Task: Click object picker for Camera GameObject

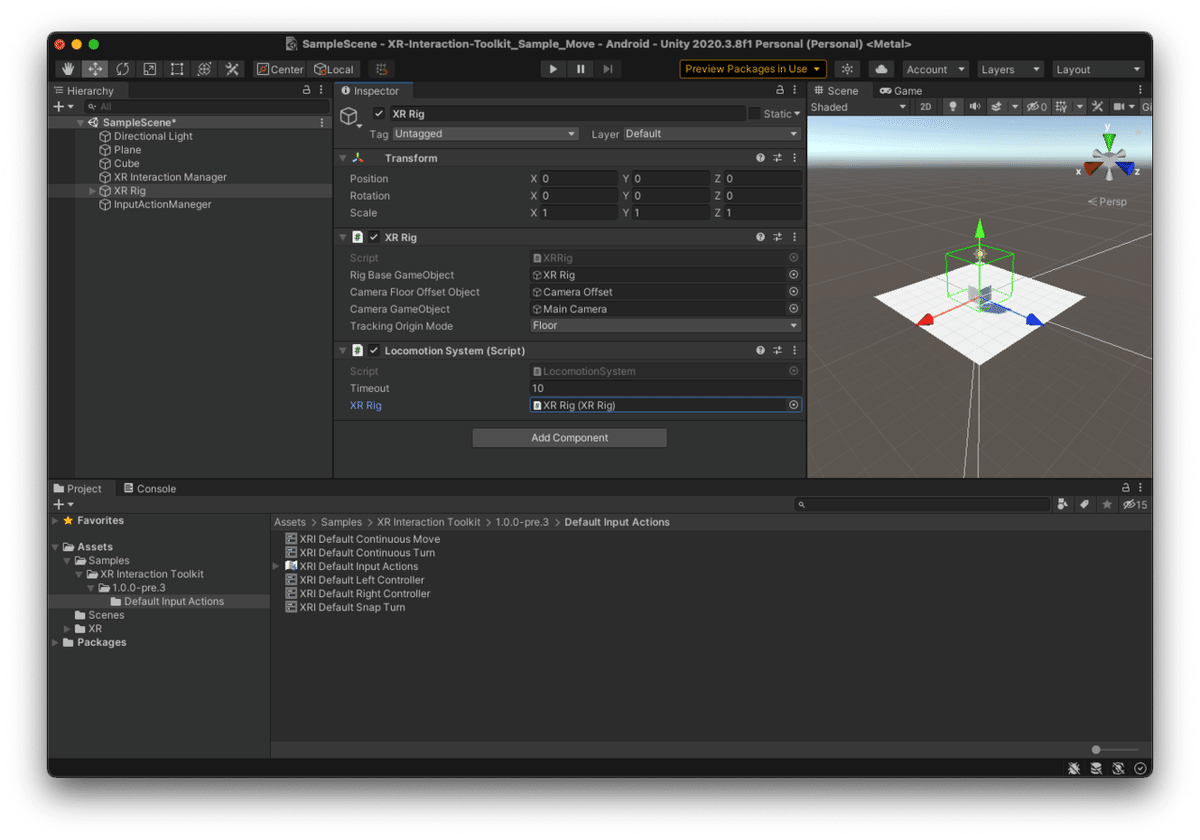Action: 794,309
